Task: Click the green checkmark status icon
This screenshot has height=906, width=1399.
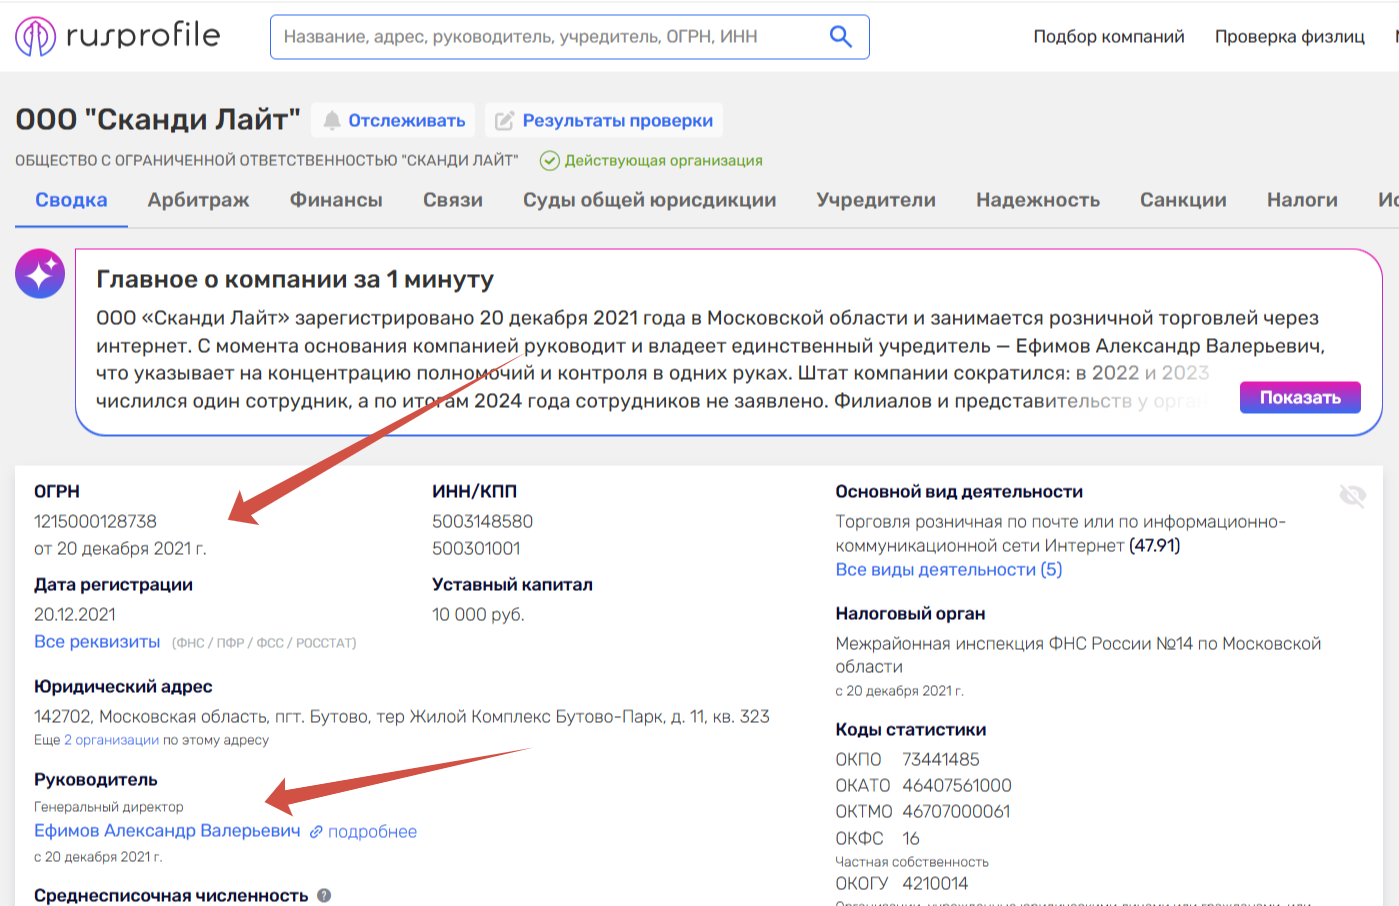Action: (x=549, y=161)
